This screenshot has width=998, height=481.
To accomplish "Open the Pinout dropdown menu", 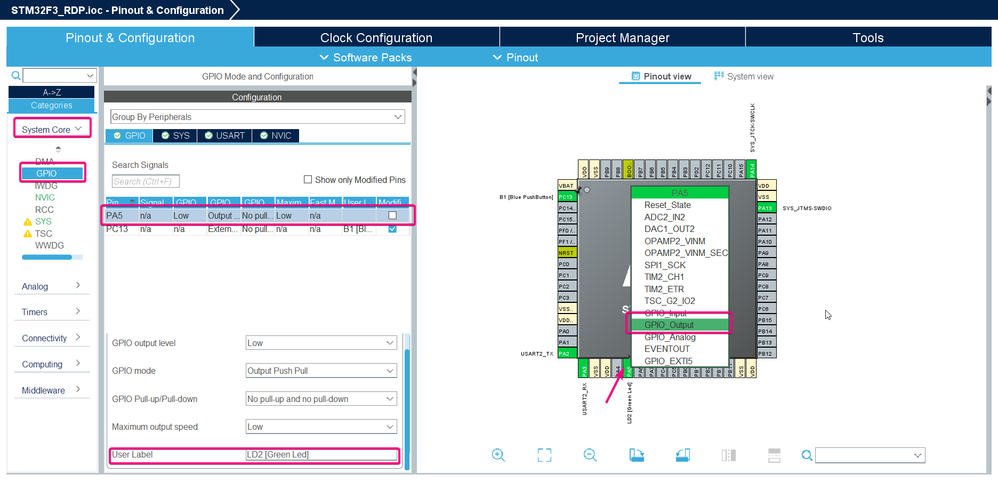I will [516, 57].
